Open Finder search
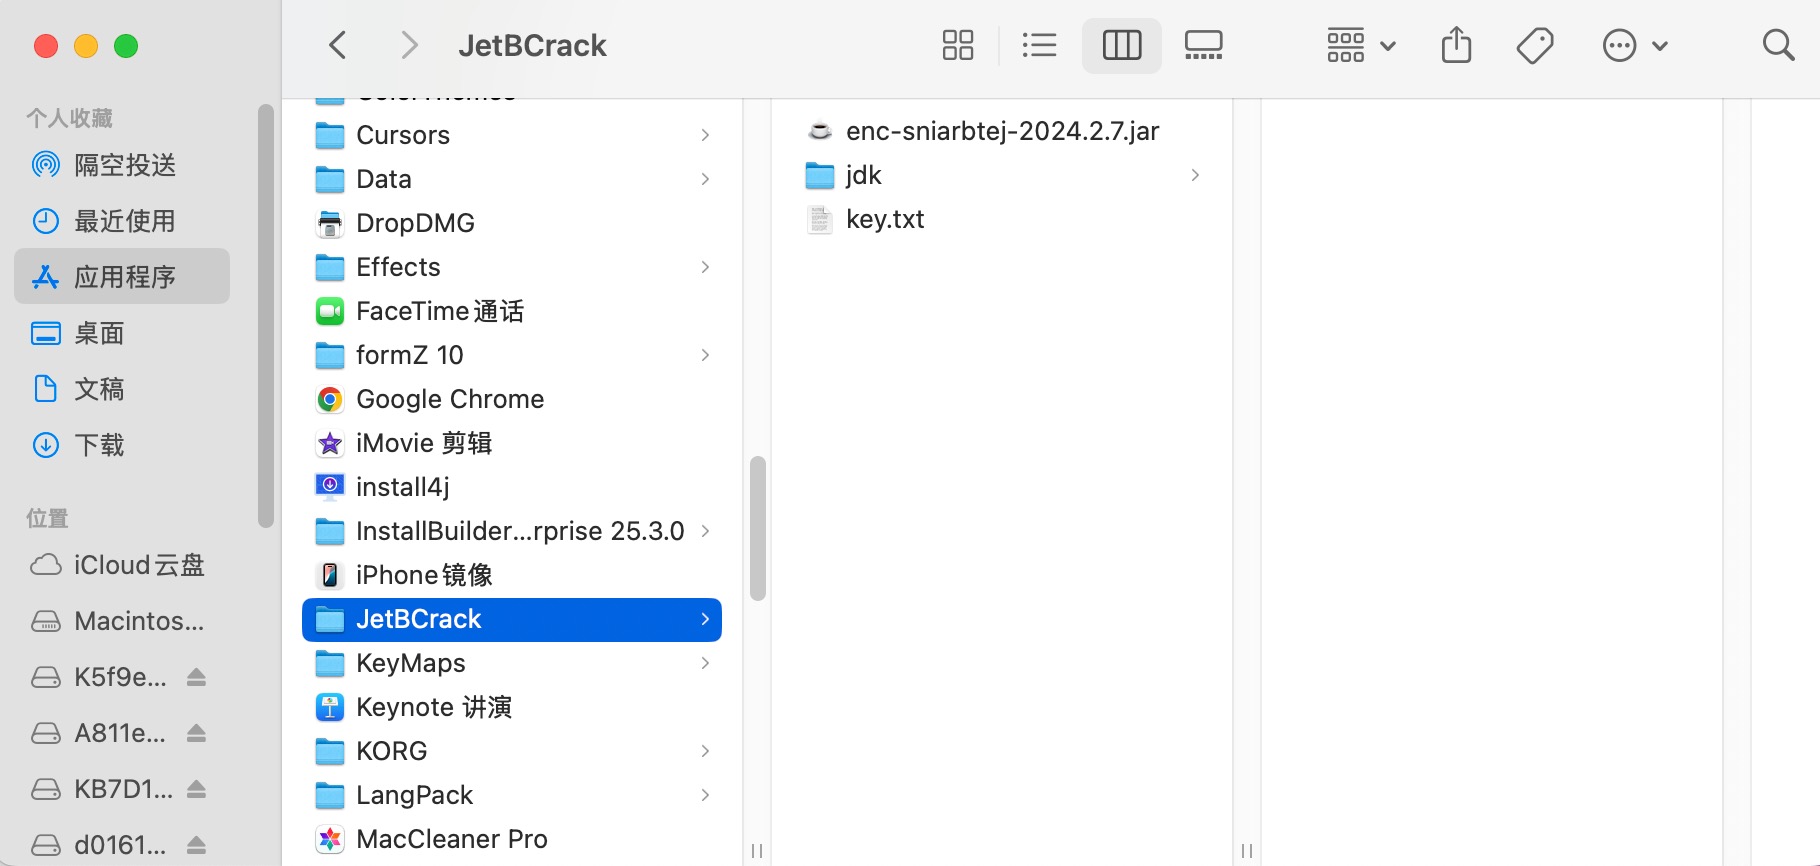This screenshot has height=866, width=1820. [1777, 45]
